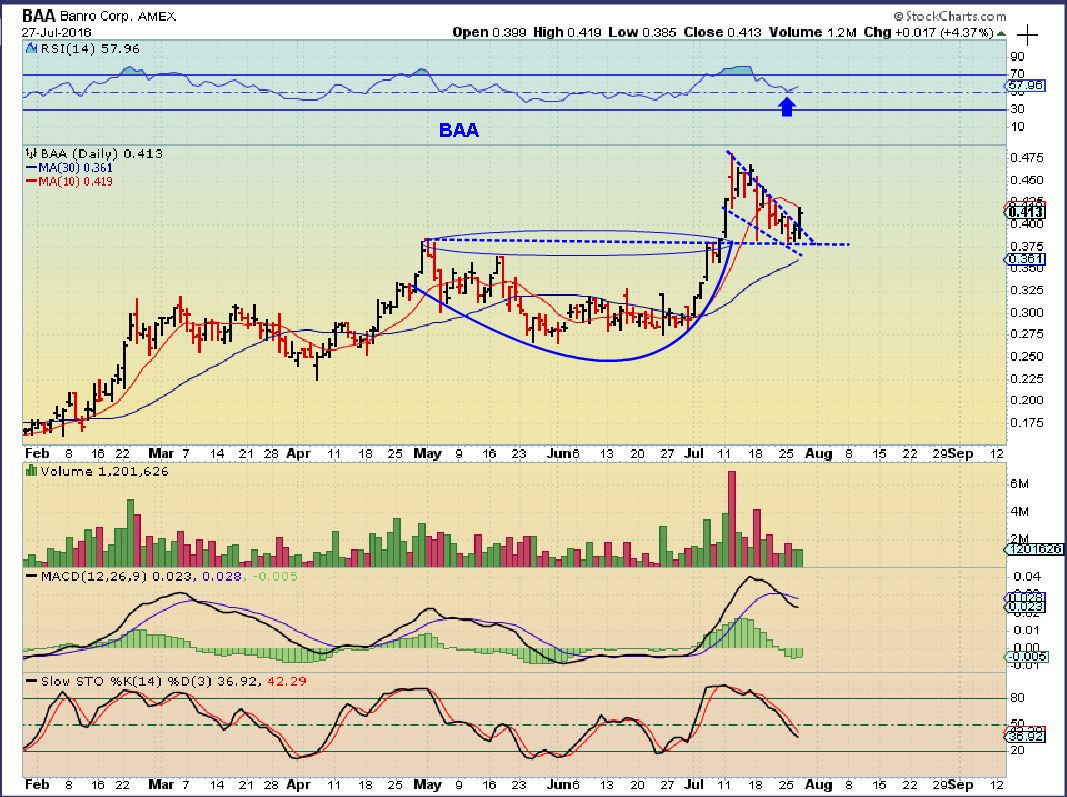This screenshot has height=797, width=1067.
Task: Click the crosshair icon at top right
Action: click(x=1027, y=35)
